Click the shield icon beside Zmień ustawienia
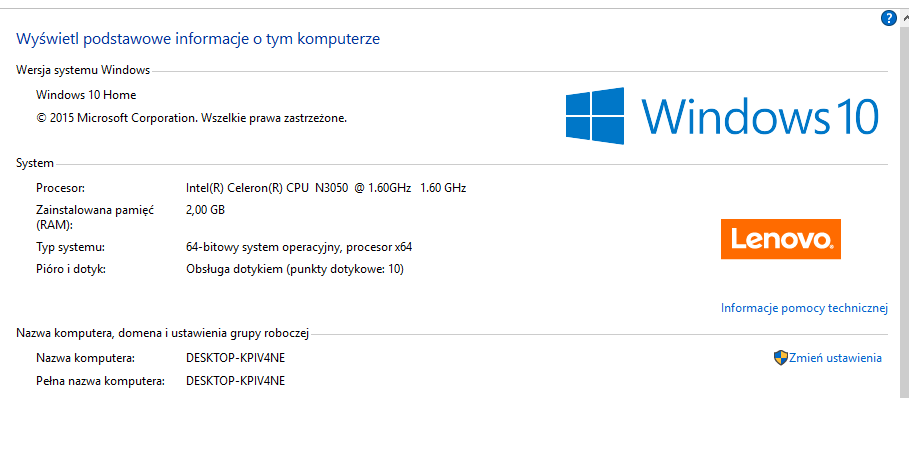 (x=780, y=357)
